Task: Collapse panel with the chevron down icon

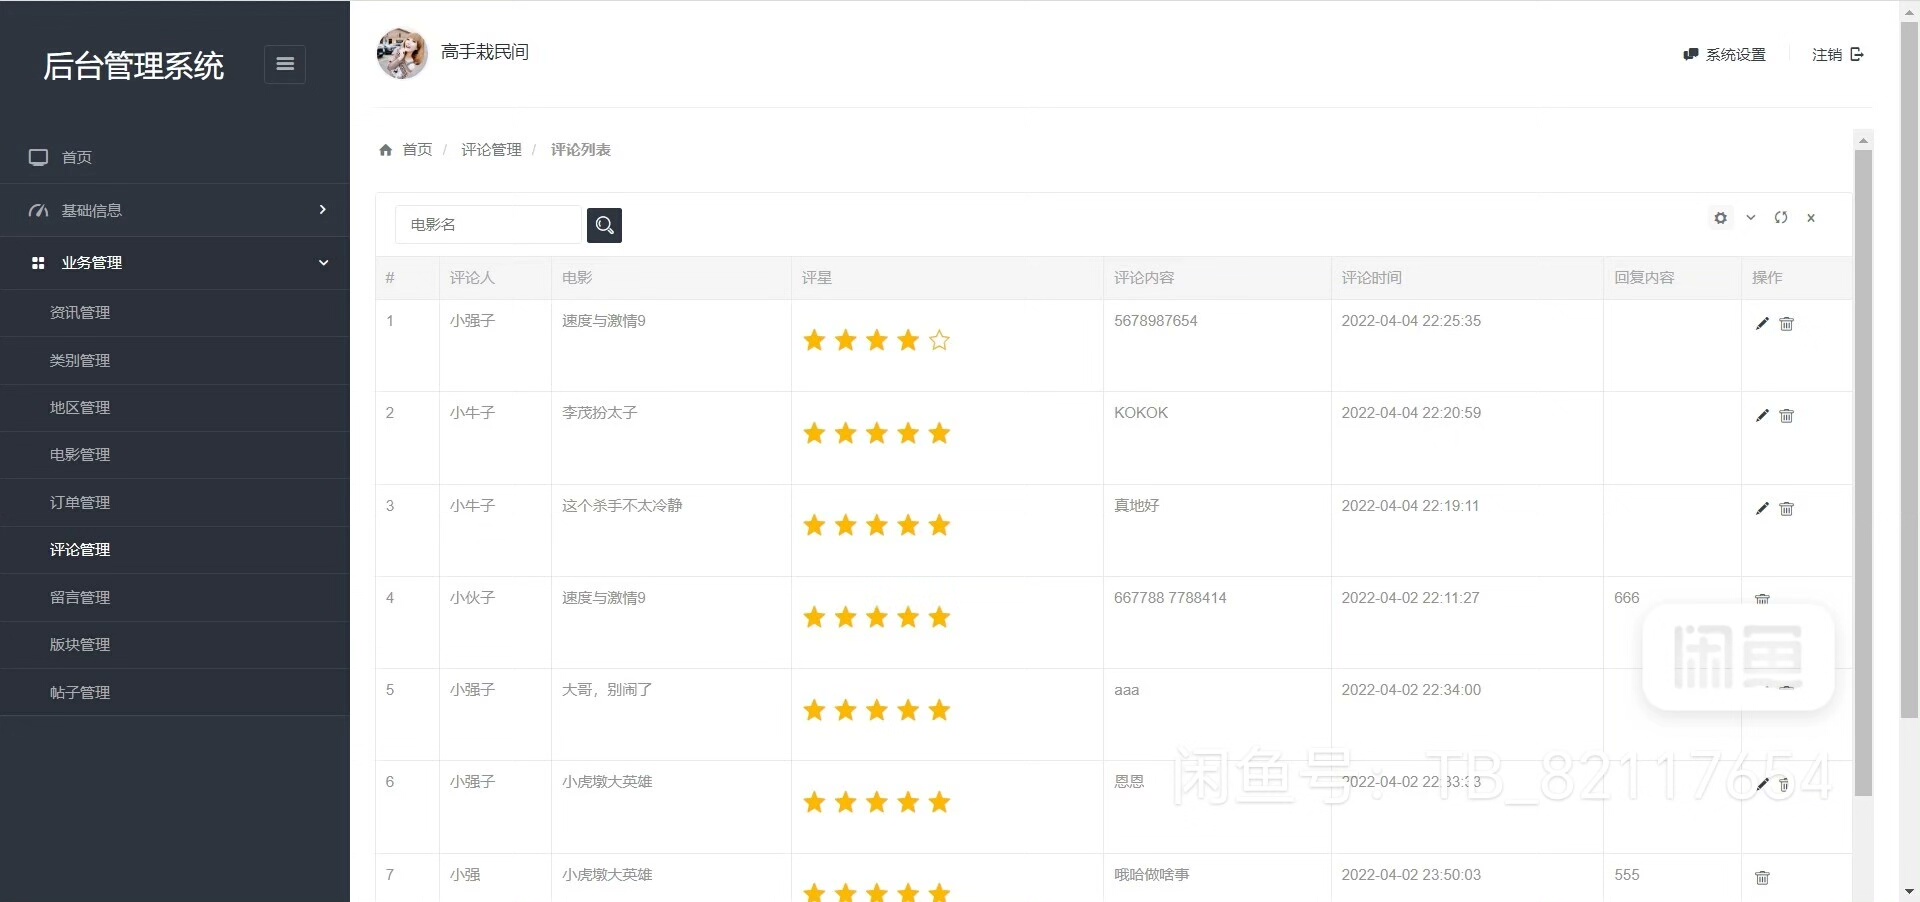Action: click(x=1751, y=218)
